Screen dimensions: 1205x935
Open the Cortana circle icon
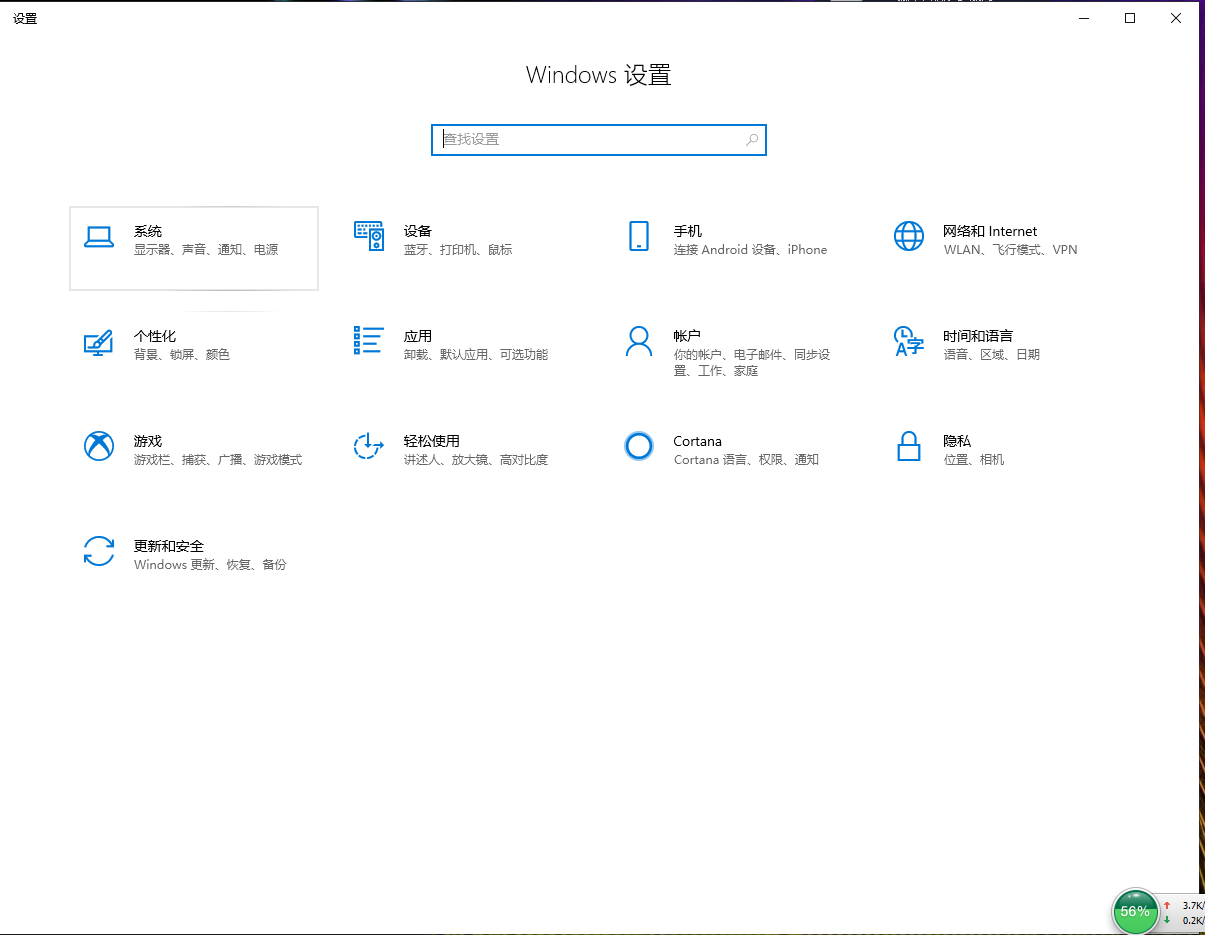click(x=638, y=446)
